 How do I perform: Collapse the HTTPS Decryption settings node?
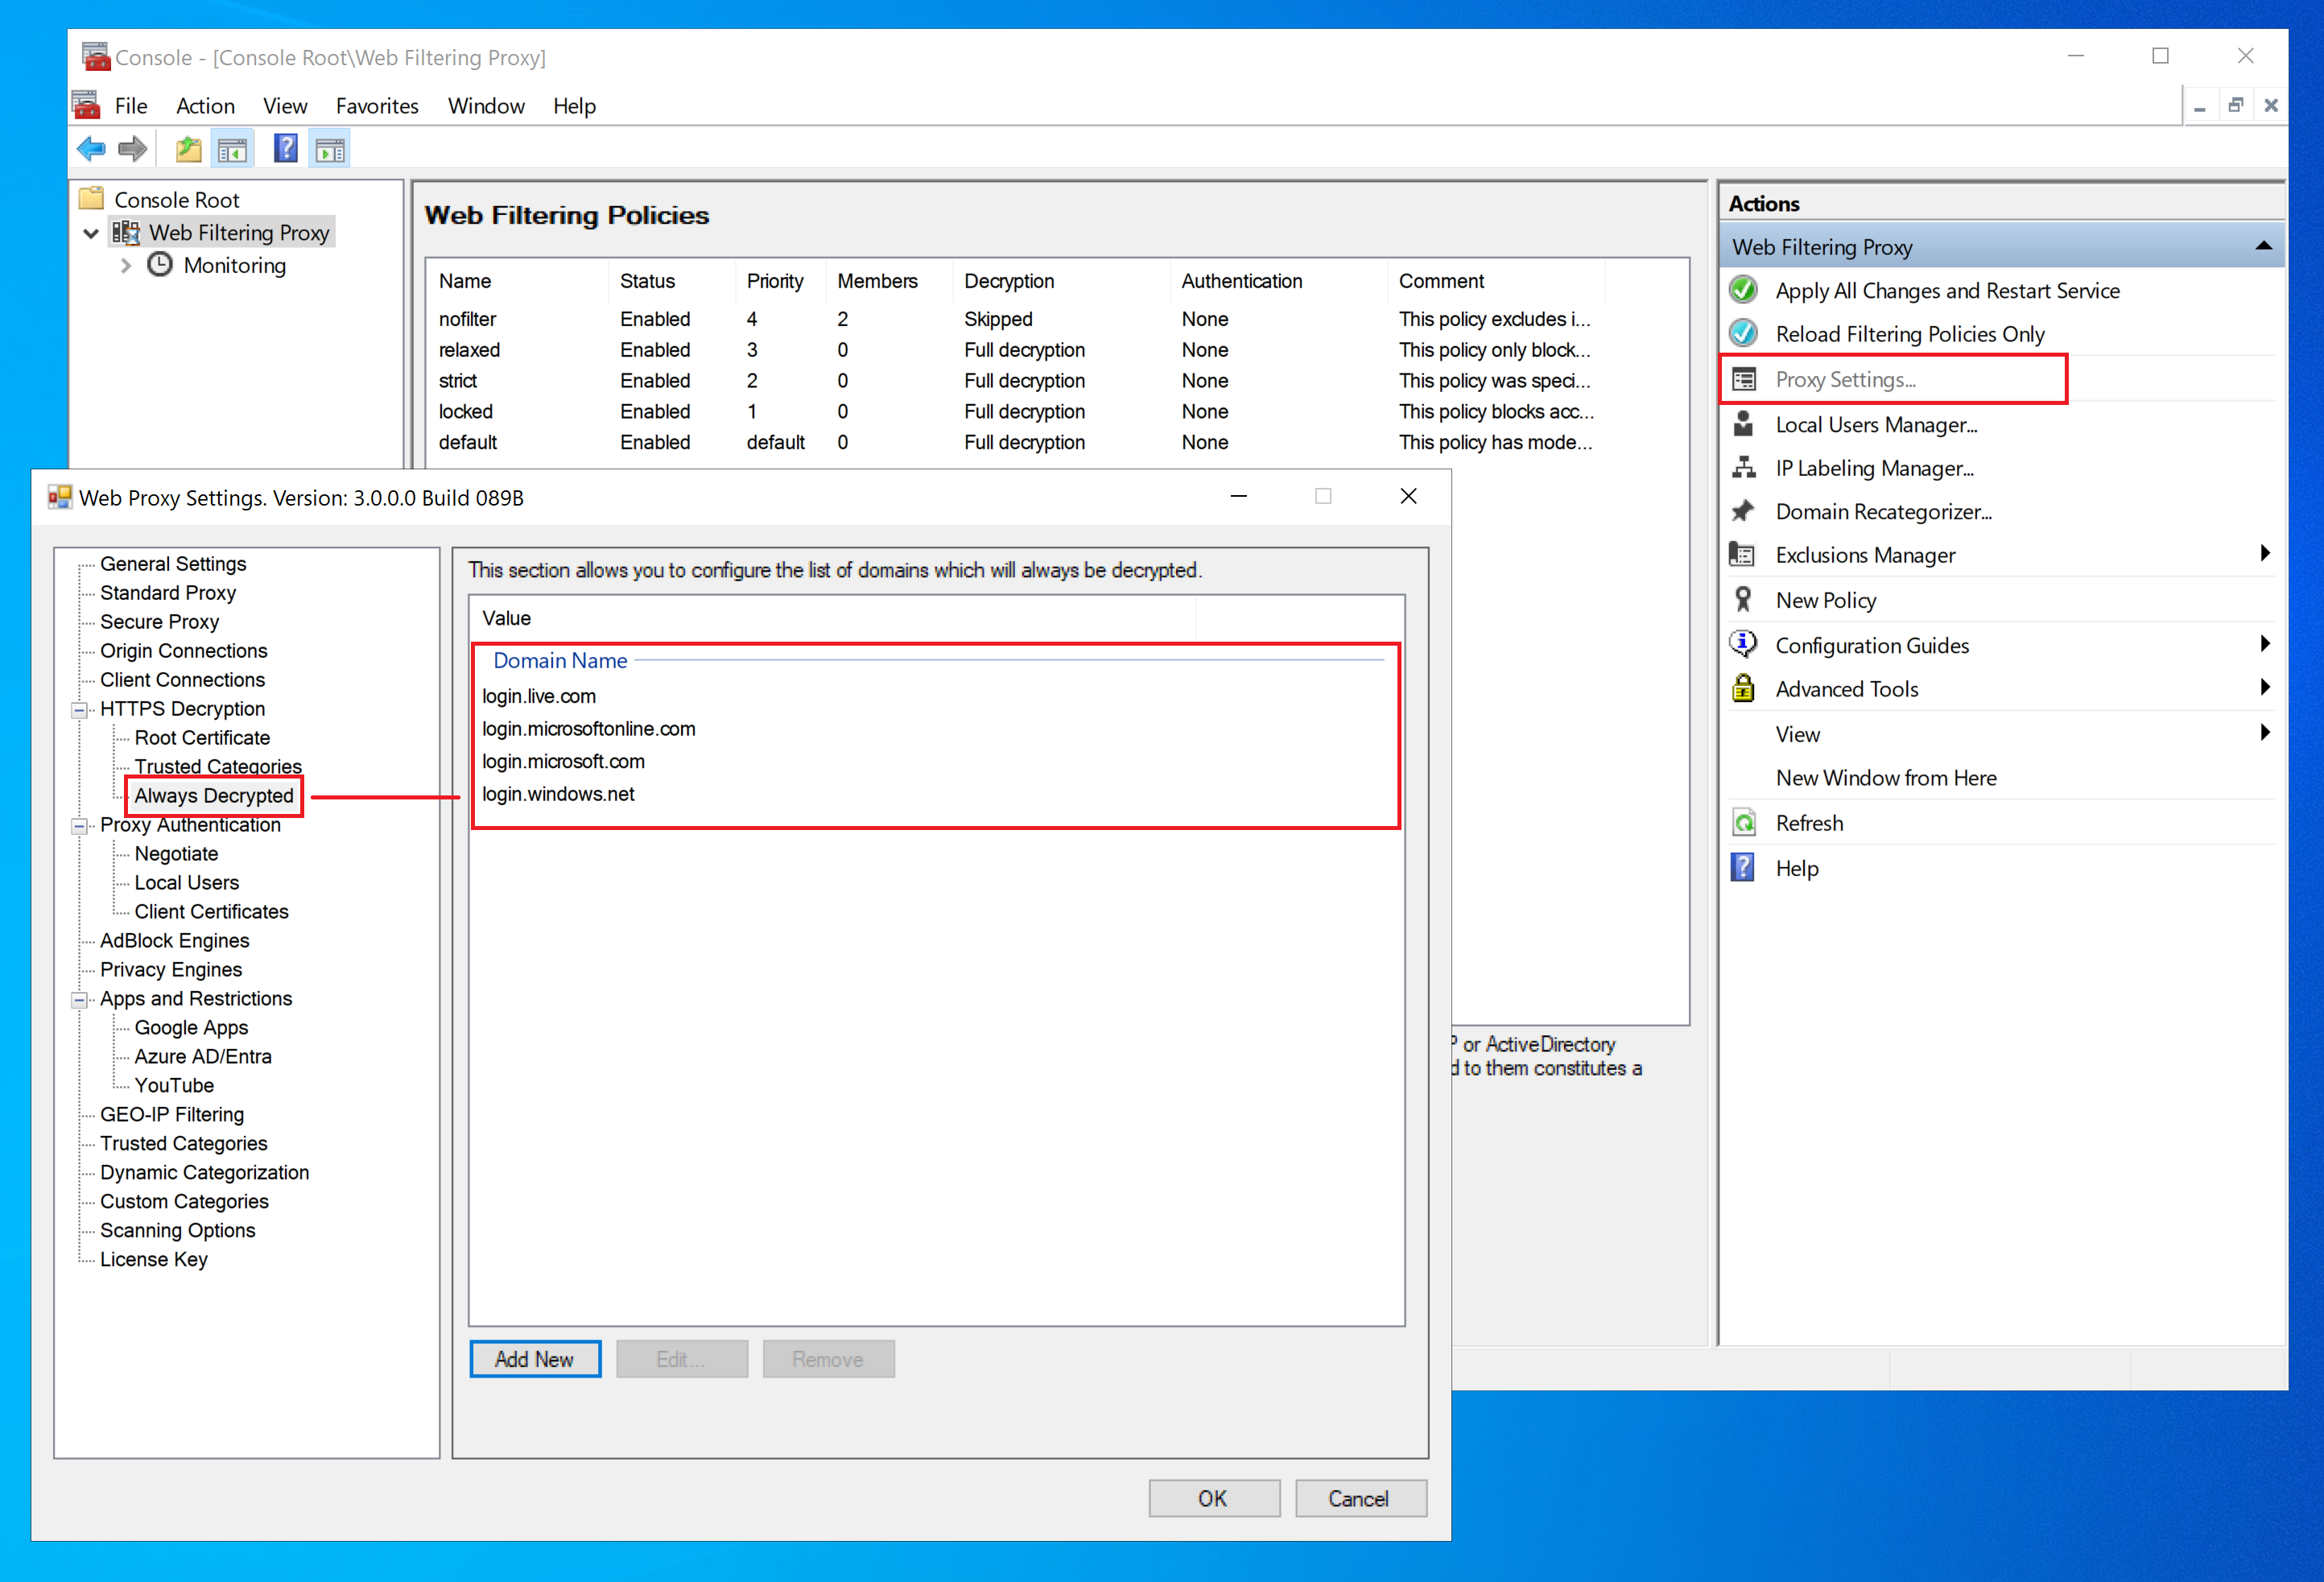click(x=79, y=710)
